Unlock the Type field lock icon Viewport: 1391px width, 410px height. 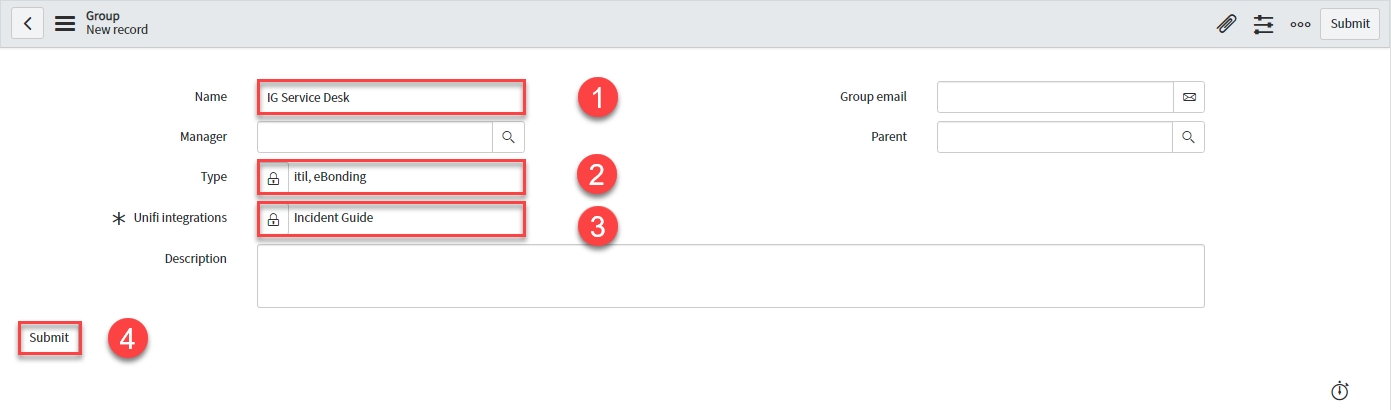coord(273,178)
